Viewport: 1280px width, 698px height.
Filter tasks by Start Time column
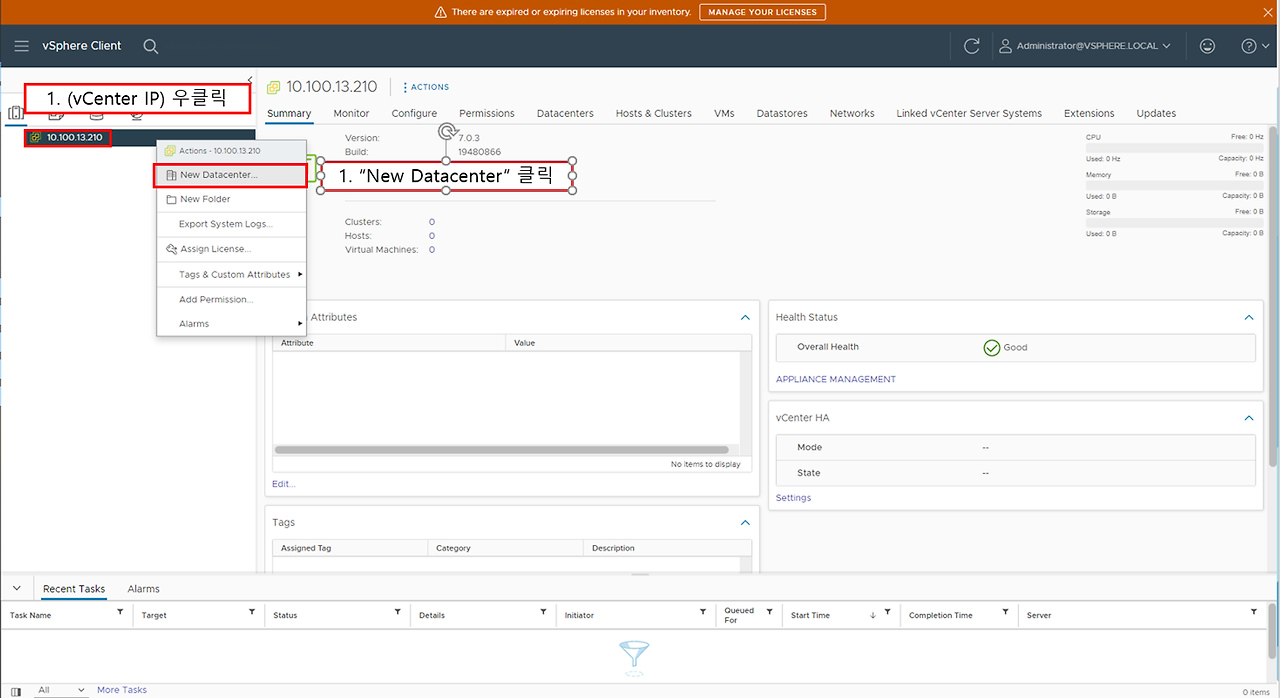pyautogui.click(x=887, y=611)
